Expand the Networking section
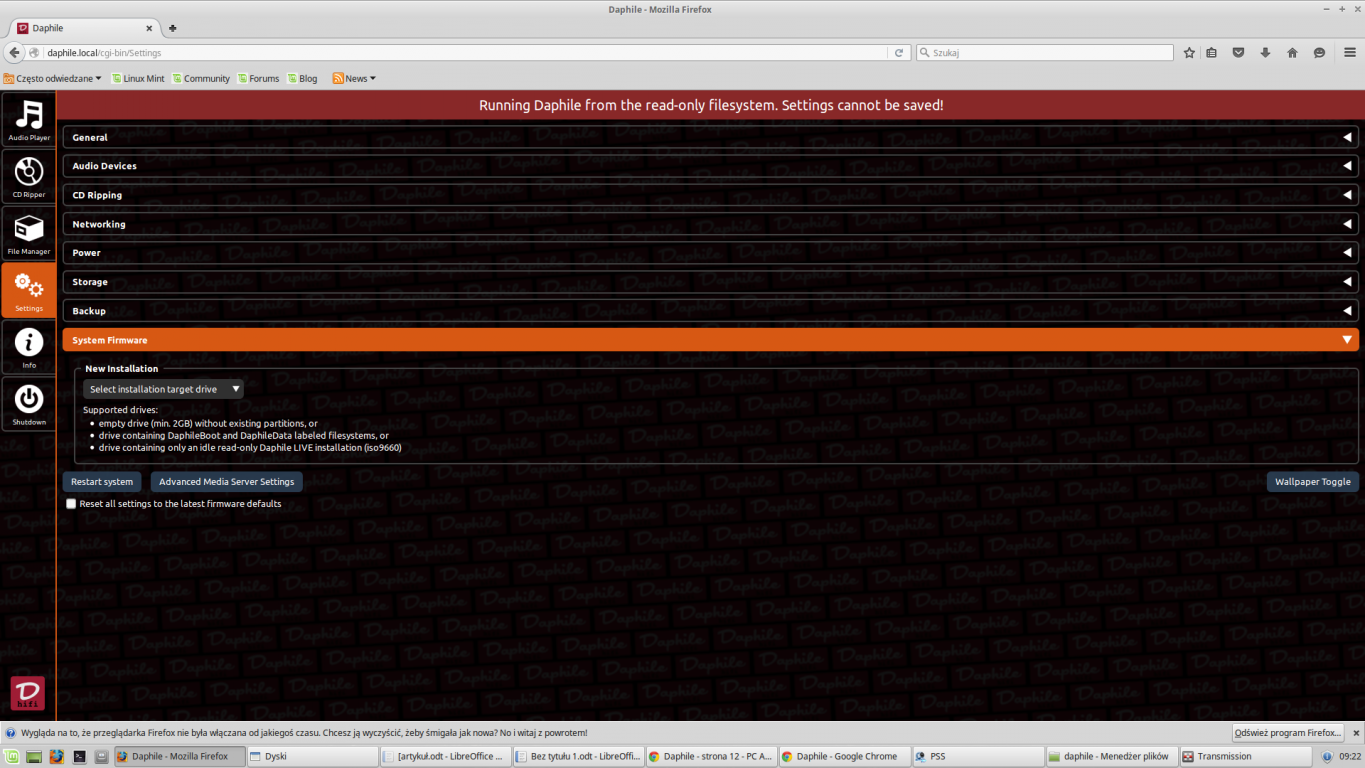1365x768 pixels. tap(710, 224)
